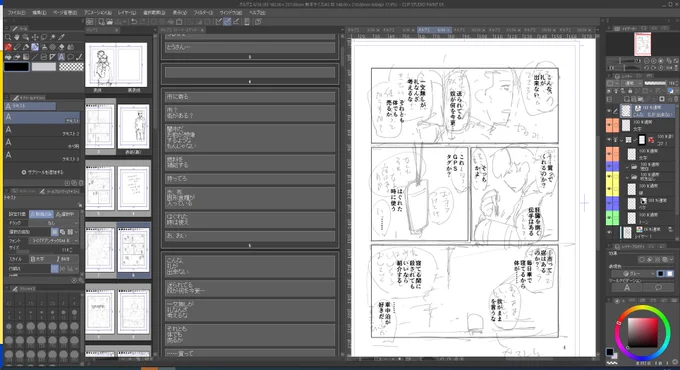680x370 pixels.
Task: Select the Fill bucket tool
Action: click(8, 57)
